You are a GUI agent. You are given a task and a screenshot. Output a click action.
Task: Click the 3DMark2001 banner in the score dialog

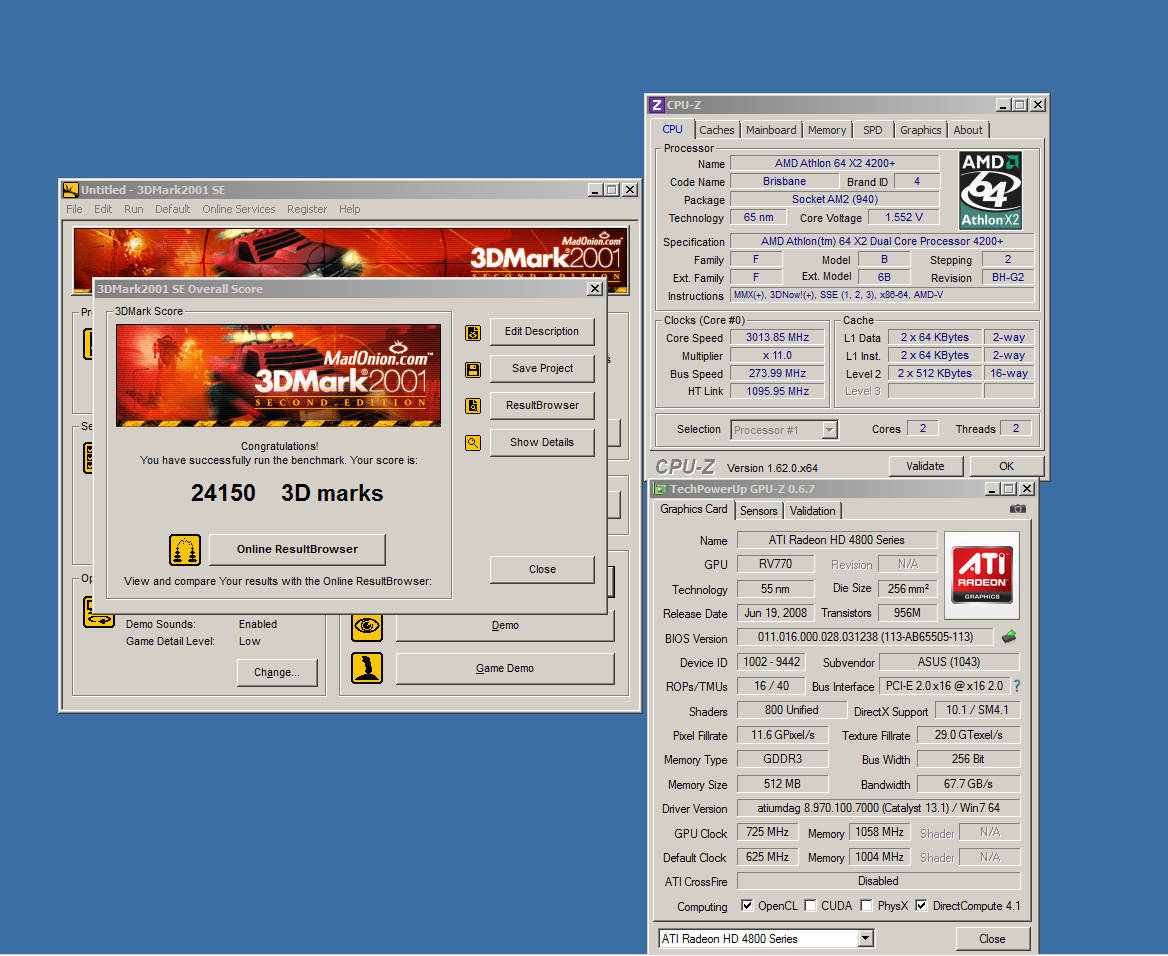click(279, 376)
